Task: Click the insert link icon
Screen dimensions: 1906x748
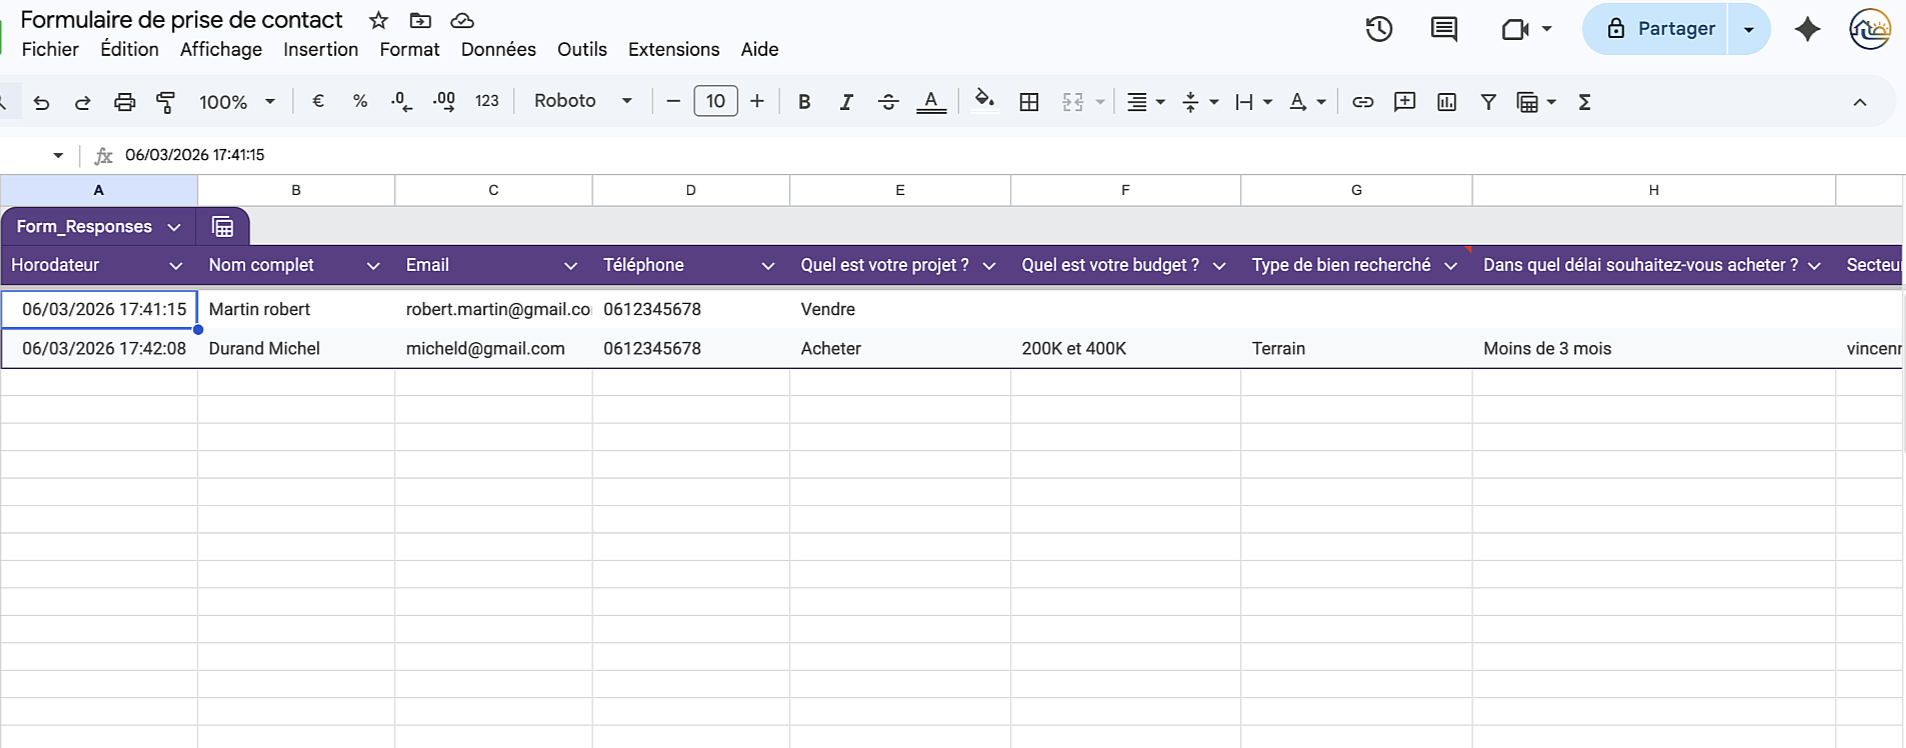Action: (1362, 102)
